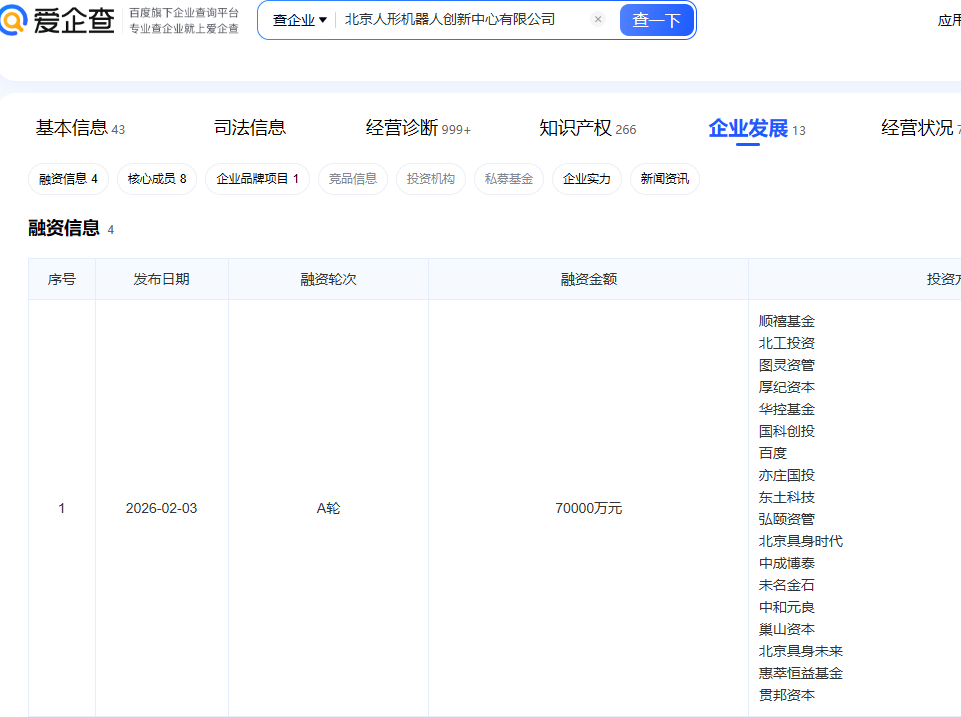The height and width of the screenshot is (717, 961).
Task: Select the 核心成员 8 sub-tab
Action: click(157, 179)
